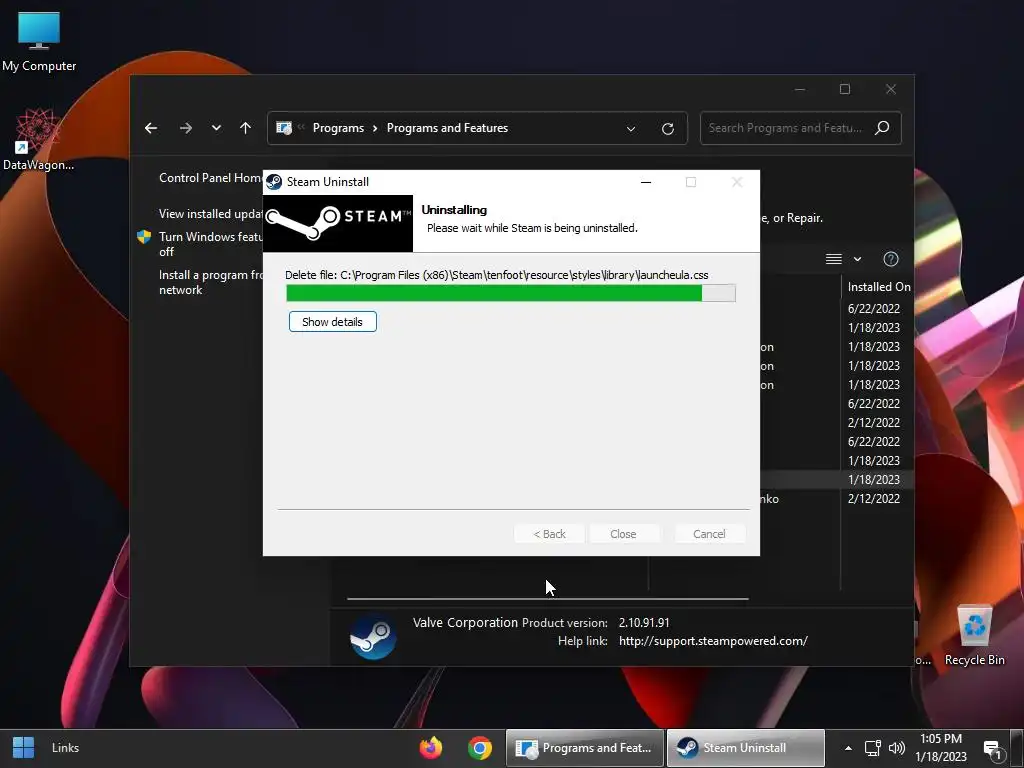Open the Windows Start button
1024x768 pixels.
pyautogui.click(x=24, y=748)
